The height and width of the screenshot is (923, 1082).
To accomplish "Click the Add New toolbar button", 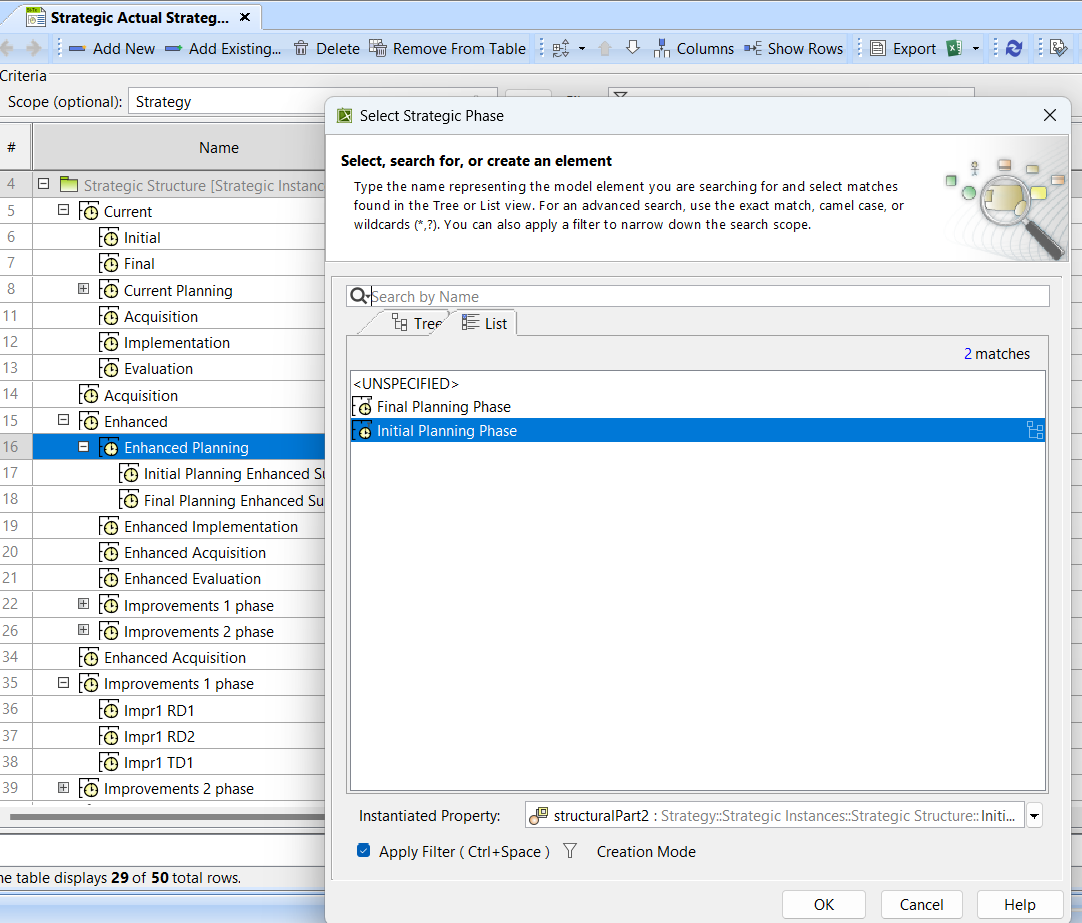I will click(111, 48).
